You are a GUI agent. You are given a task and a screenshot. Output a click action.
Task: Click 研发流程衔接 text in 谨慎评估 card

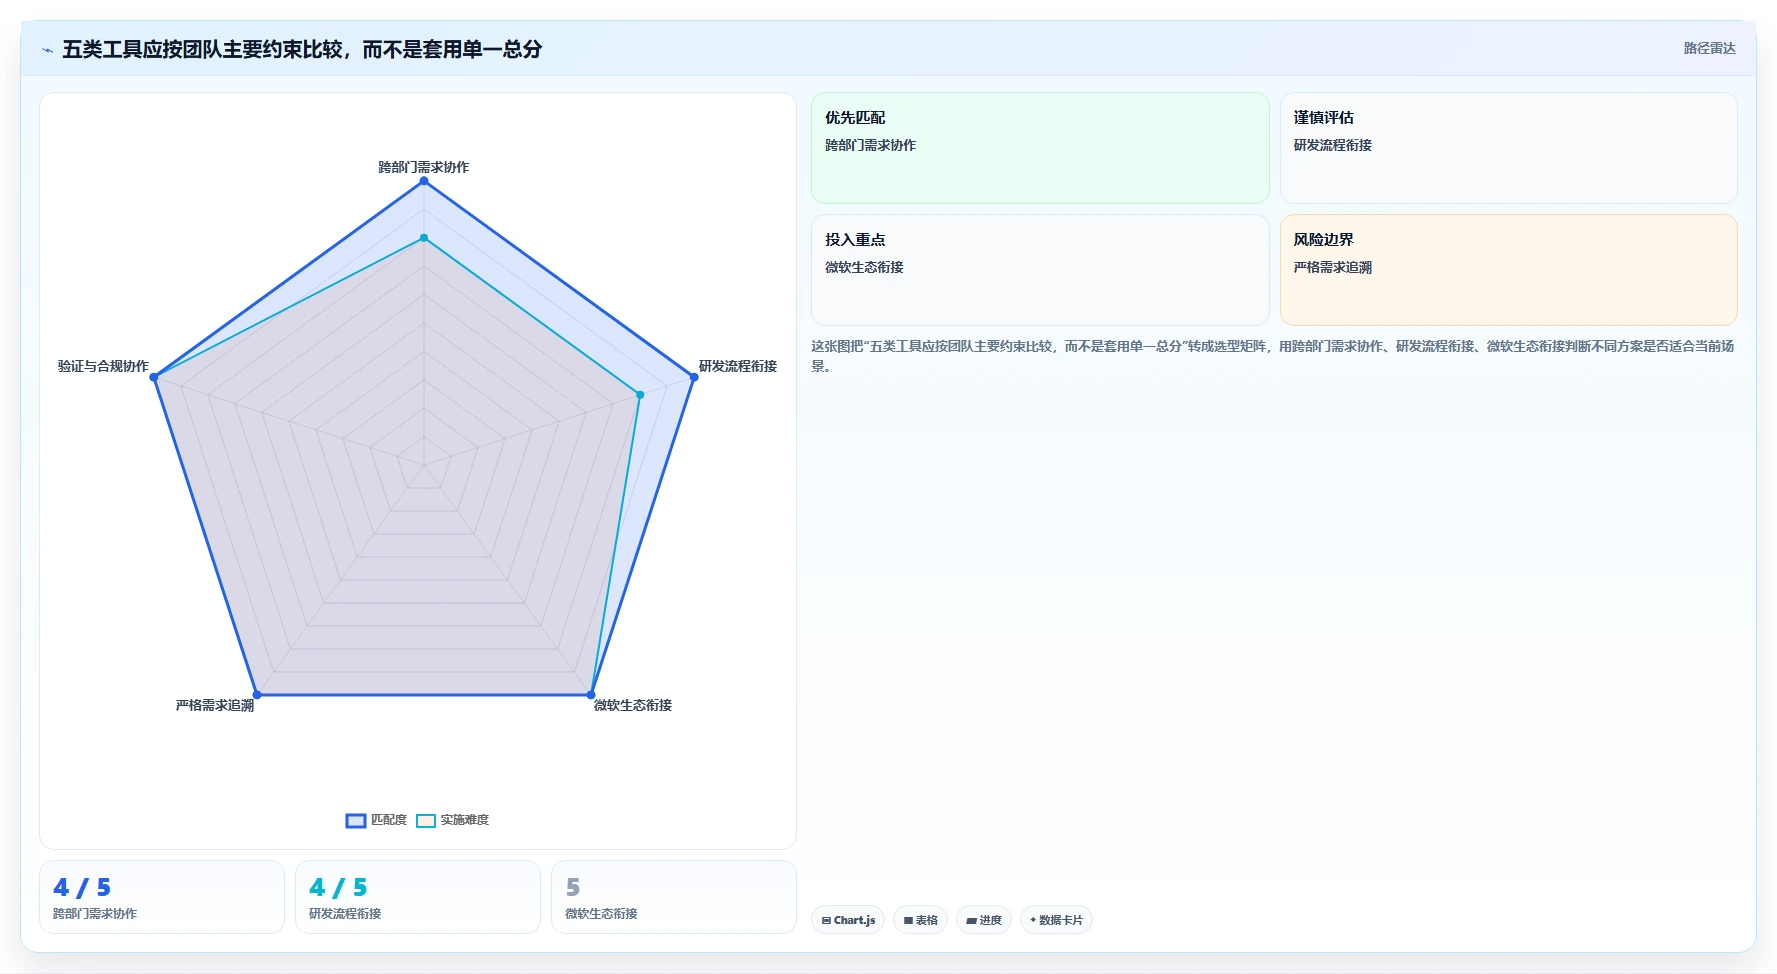1333,145
